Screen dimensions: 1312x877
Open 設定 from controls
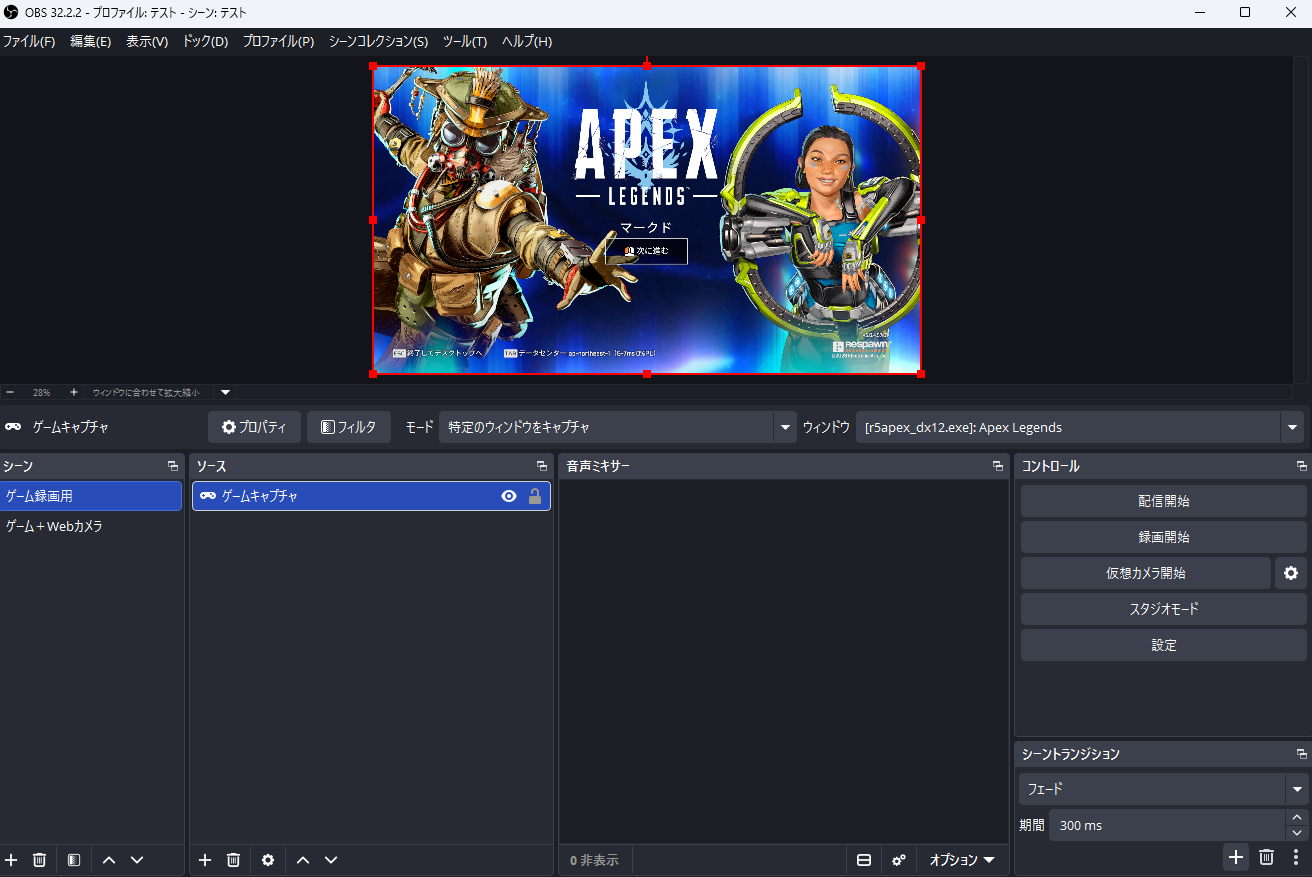[x=1164, y=645]
